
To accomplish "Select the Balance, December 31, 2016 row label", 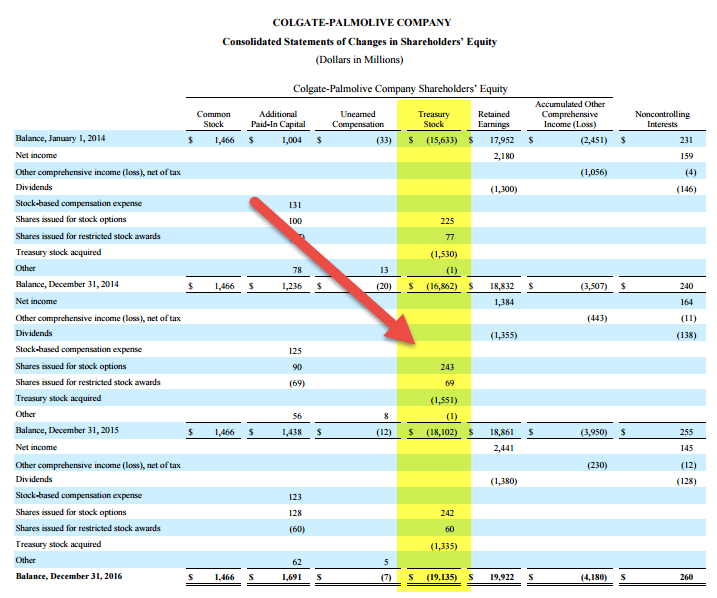I will click(x=69, y=576).
